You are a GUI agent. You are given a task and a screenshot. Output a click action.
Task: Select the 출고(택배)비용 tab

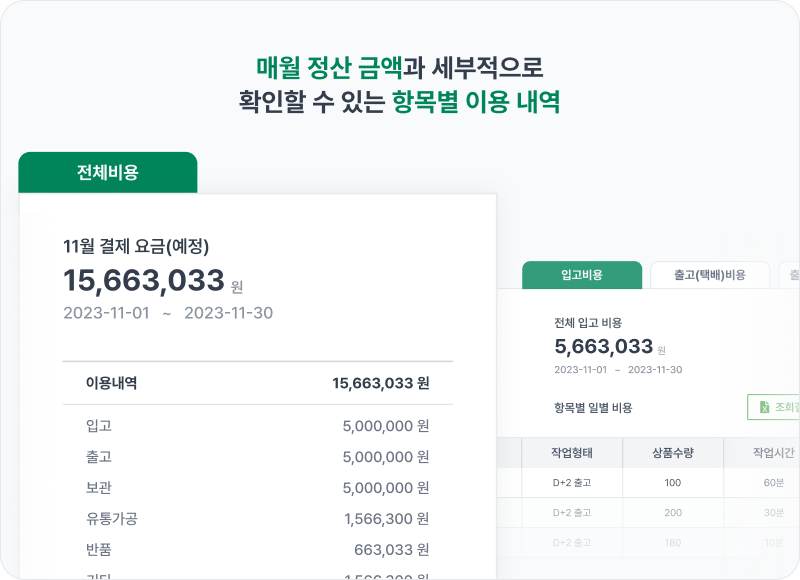[x=710, y=275]
